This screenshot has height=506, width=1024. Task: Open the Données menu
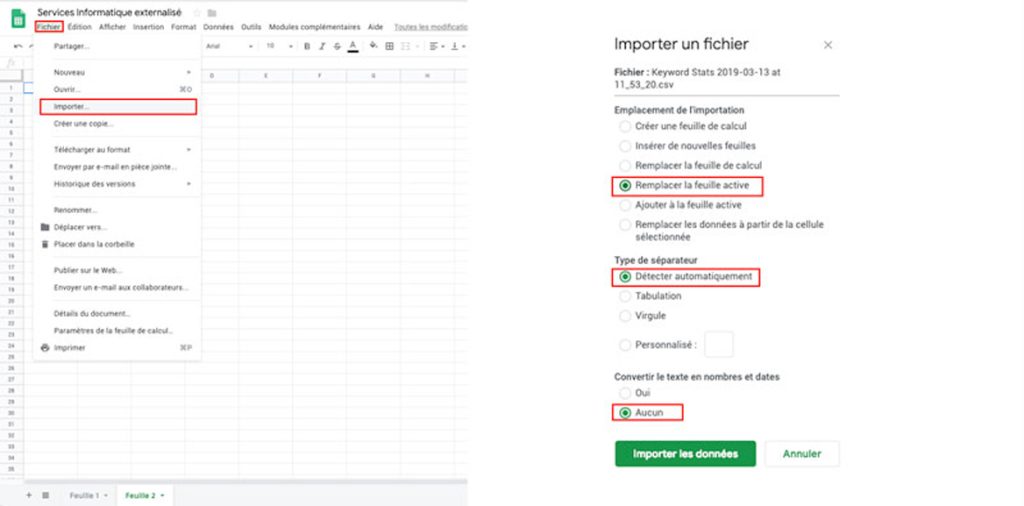218,27
